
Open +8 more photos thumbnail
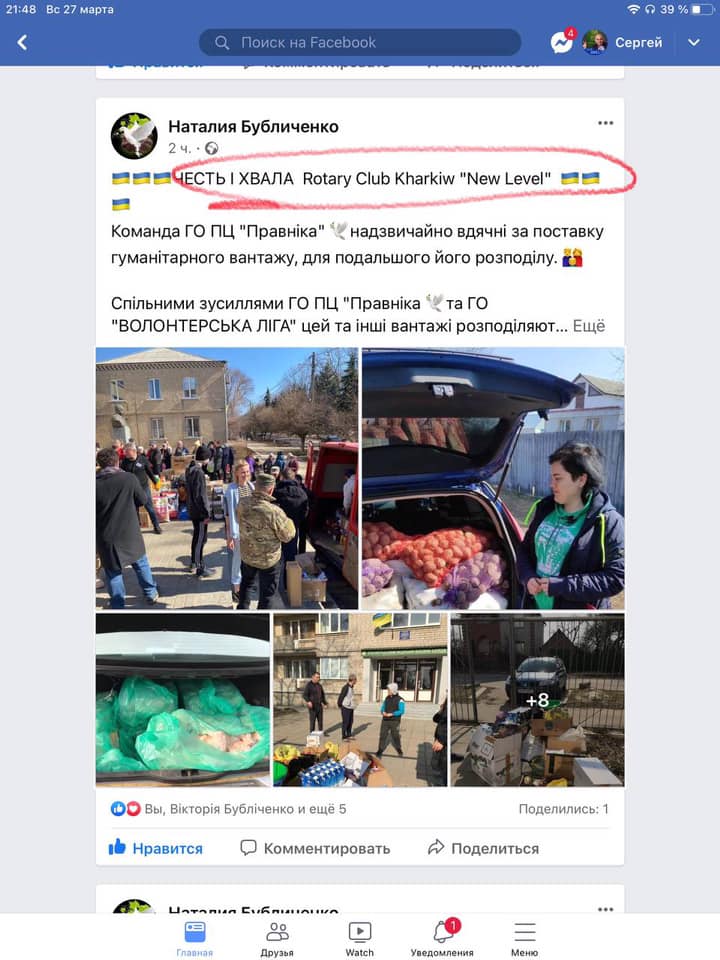538,700
